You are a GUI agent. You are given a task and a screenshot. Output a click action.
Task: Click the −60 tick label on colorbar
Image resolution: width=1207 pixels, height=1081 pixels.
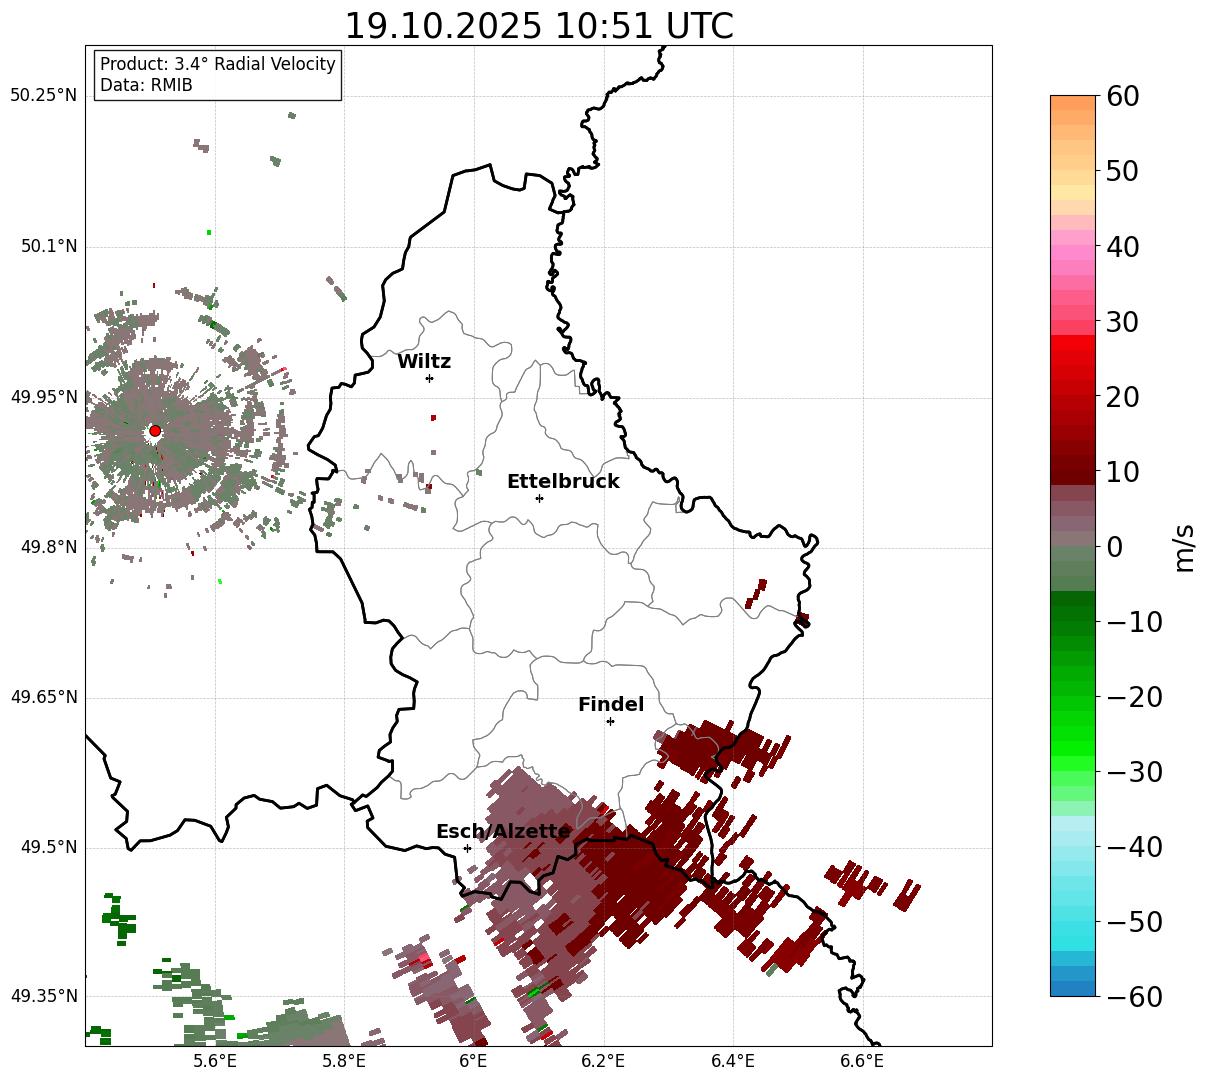[x=1134, y=997]
